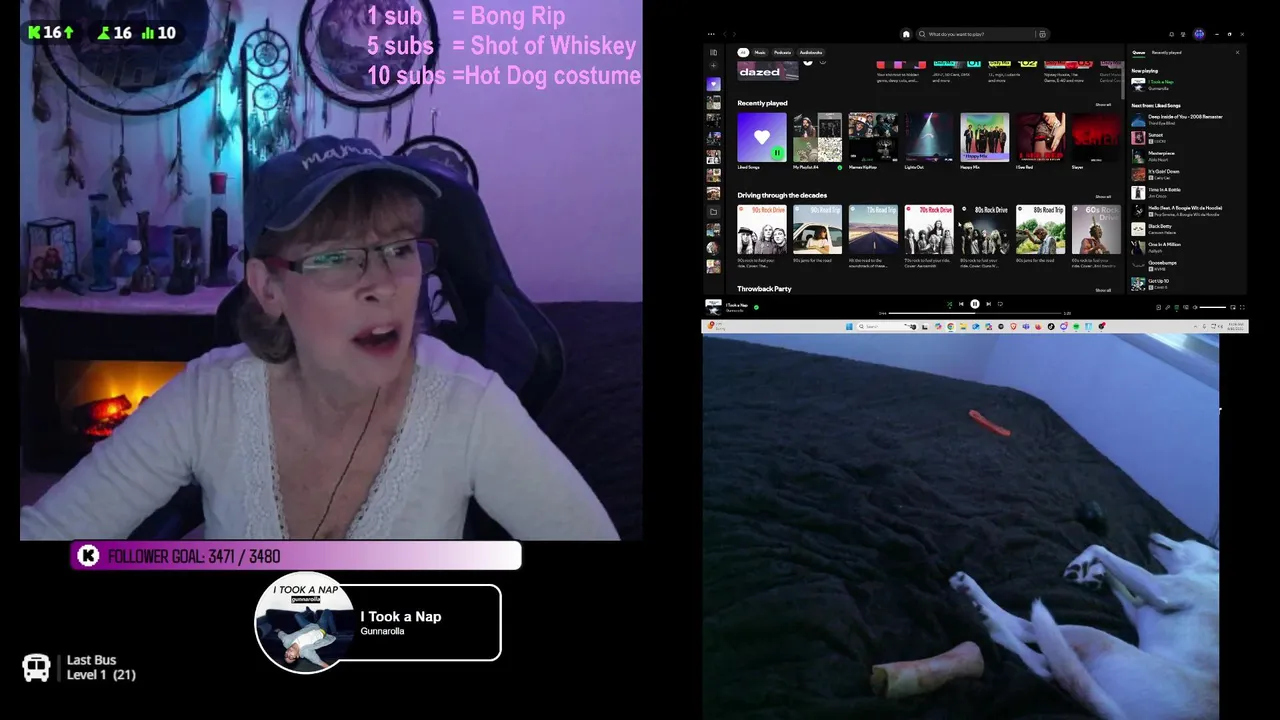This screenshot has width=1280, height=720.
Task: Select All filter chip
Action: coord(743,52)
